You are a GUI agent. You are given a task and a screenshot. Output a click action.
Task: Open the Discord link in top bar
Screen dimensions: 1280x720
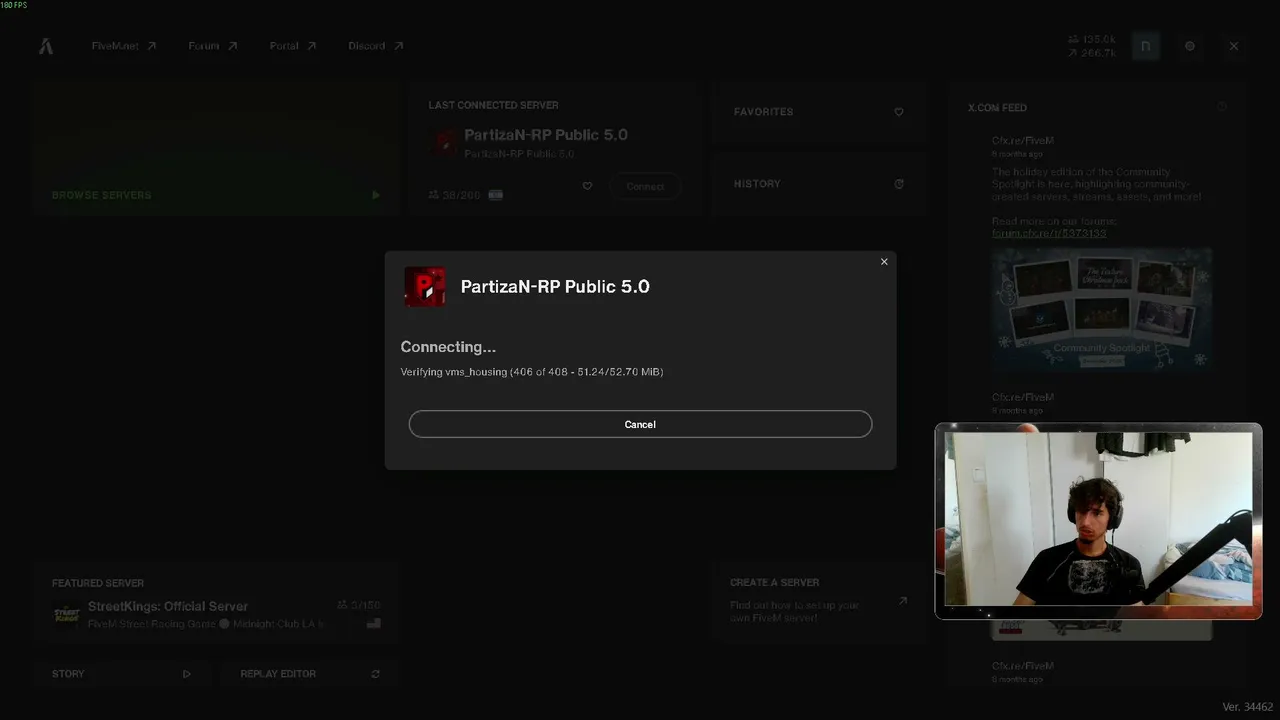(x=376, y=46)
